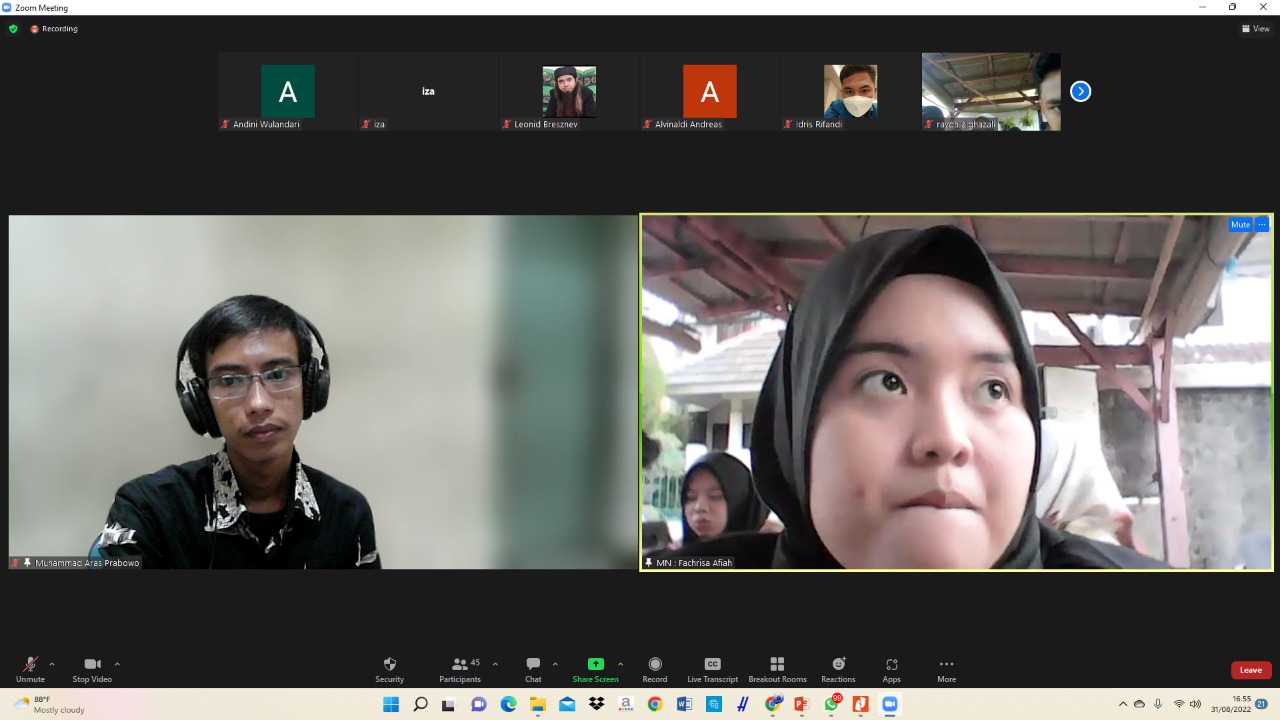
Task: Open Breakout Rooms
Action: coord(777,669)
